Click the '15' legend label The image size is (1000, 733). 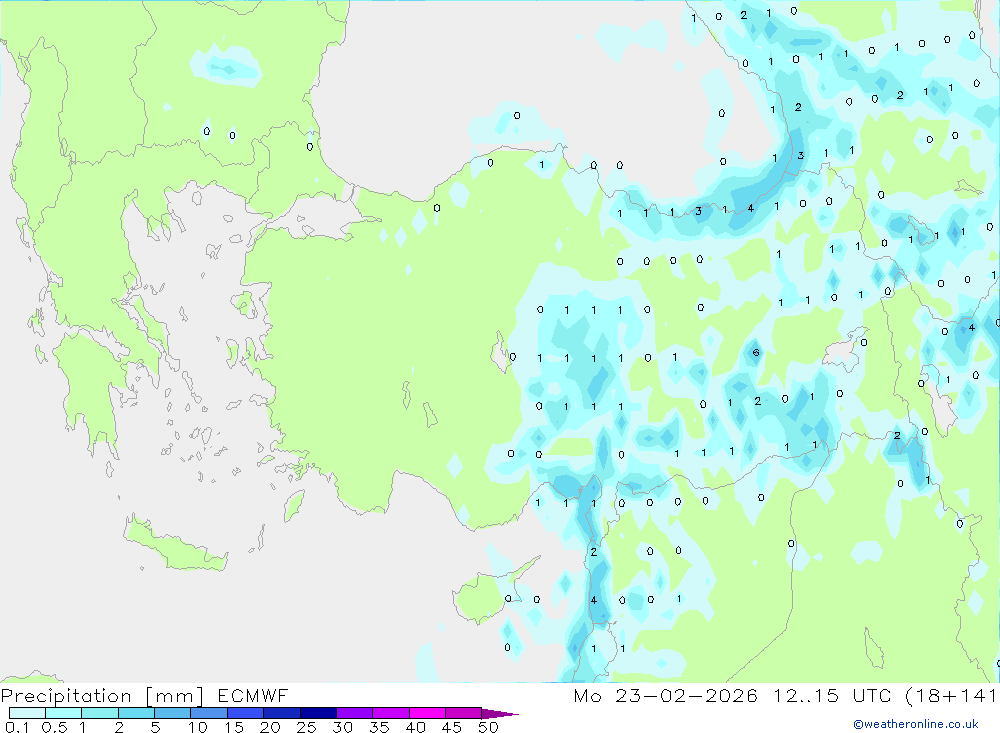[234, 727]
